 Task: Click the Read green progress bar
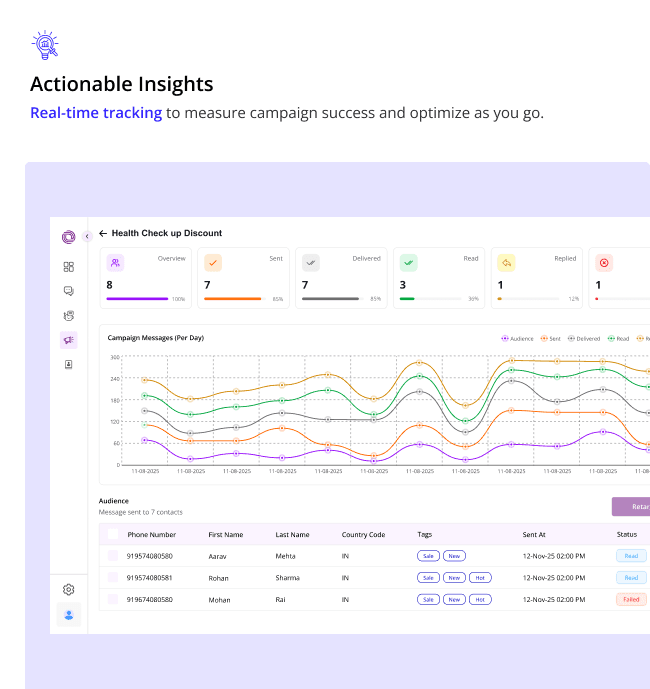pos(407,299)
